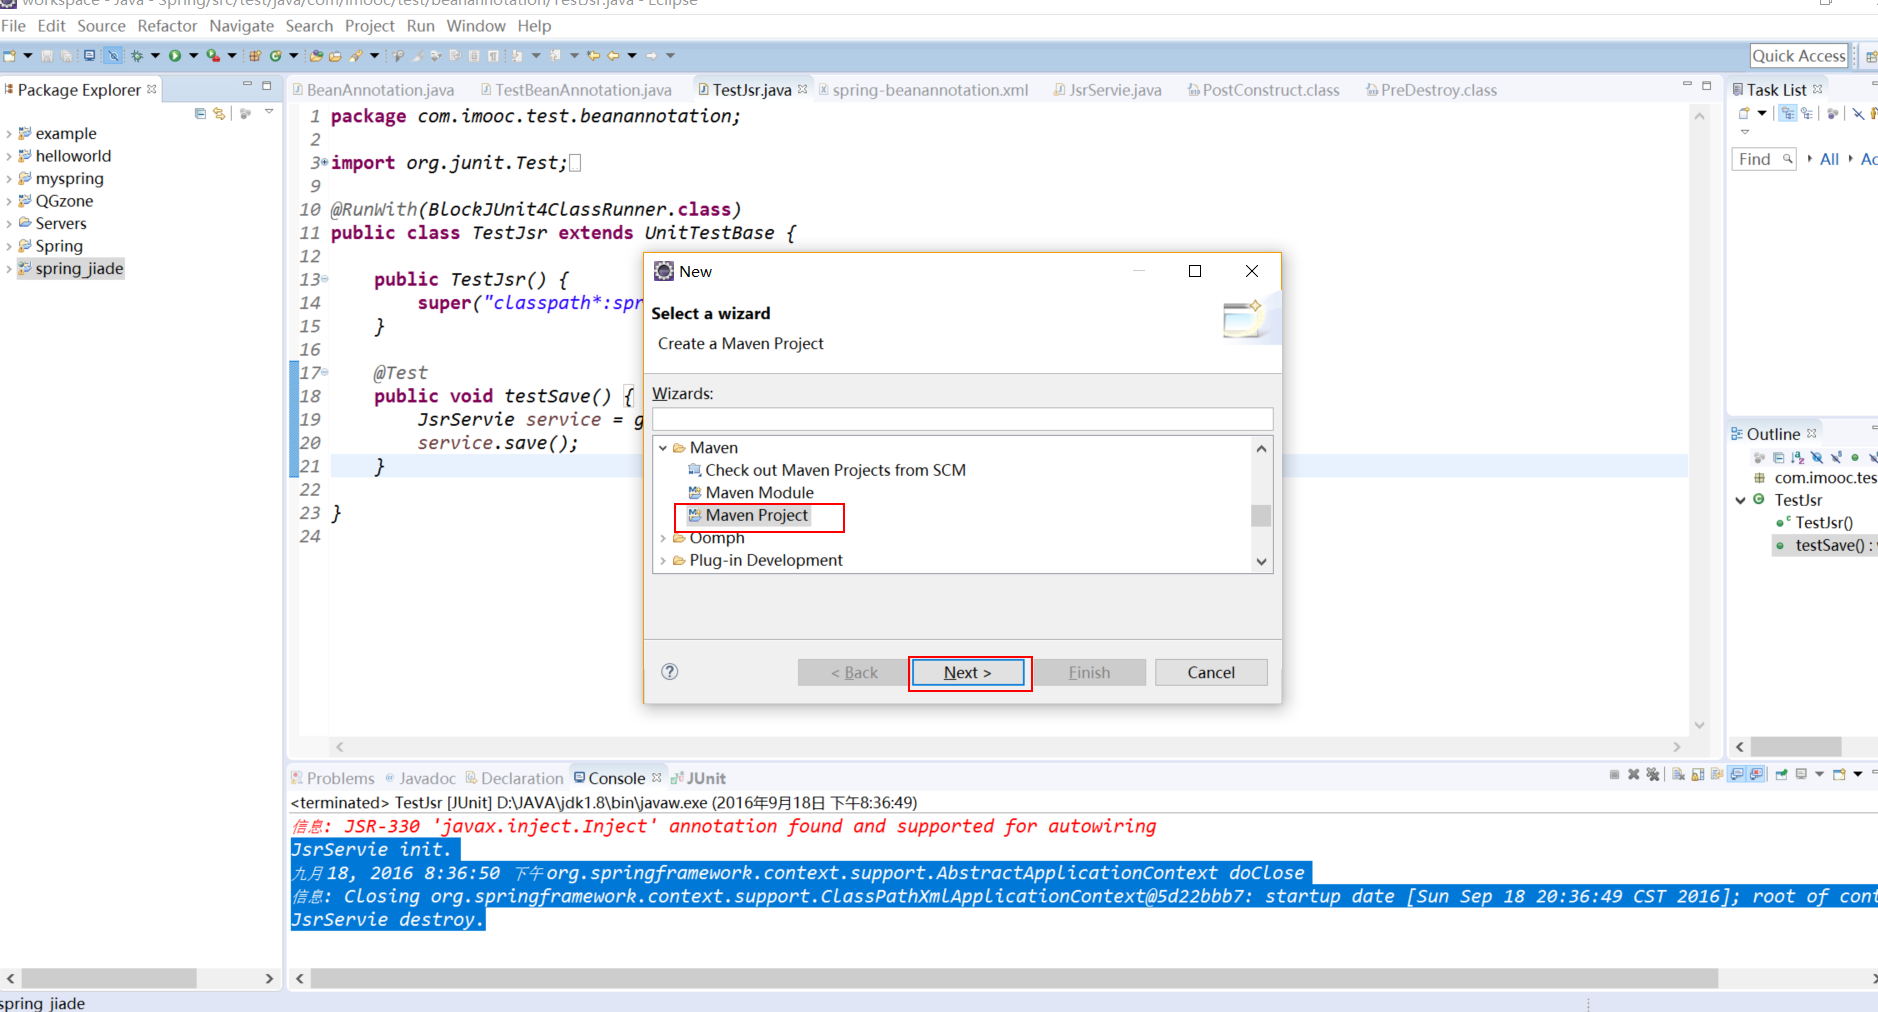Click the Open Type icon
1878x1012 pixels.
[316, 56]
